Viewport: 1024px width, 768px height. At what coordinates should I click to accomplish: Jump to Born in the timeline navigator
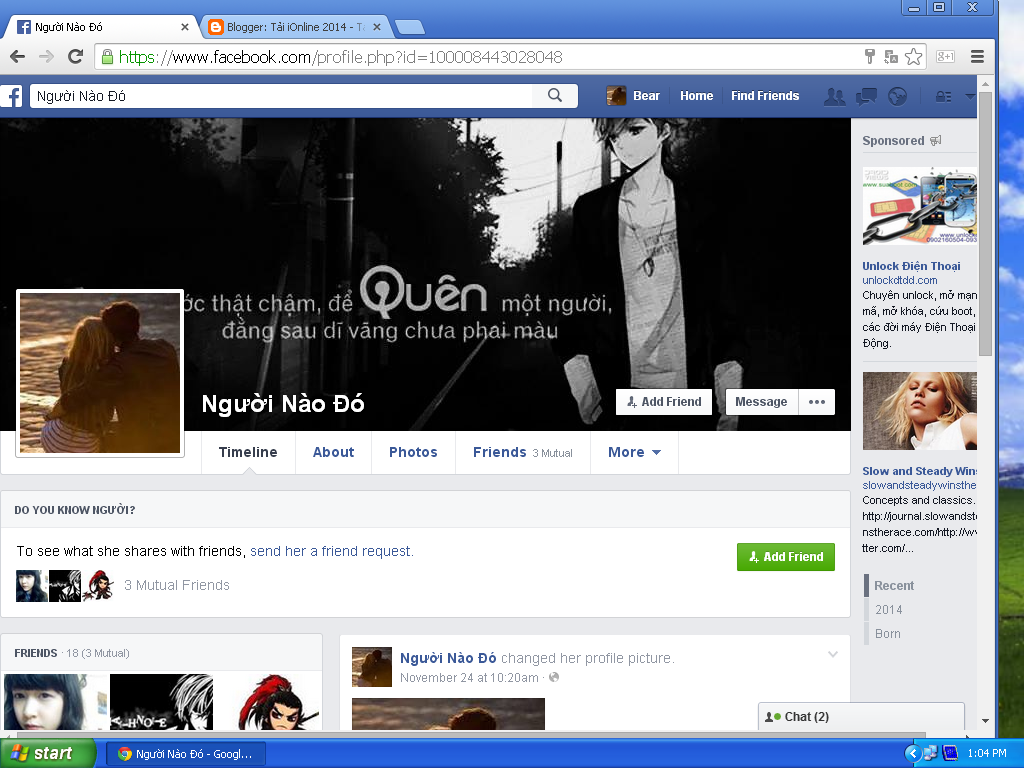click(888, 633)
